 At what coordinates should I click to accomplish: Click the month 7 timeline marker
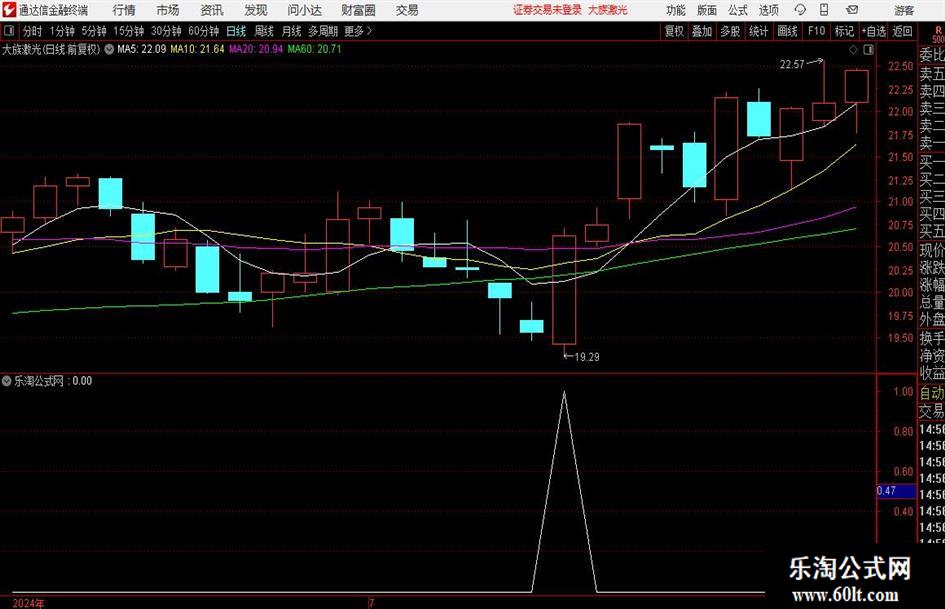pyautogui.click(x=372, y=603)
